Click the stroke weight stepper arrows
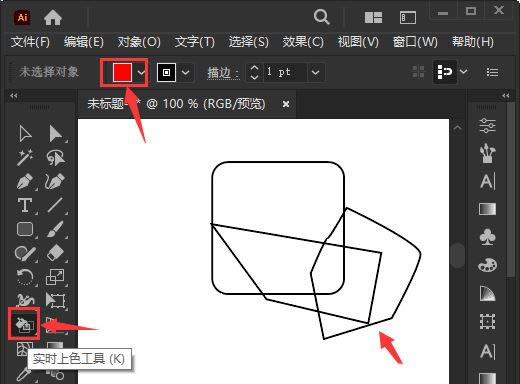The height and width of the screenshot is (384, 520). pyautogui.click(x=254, y=72)
